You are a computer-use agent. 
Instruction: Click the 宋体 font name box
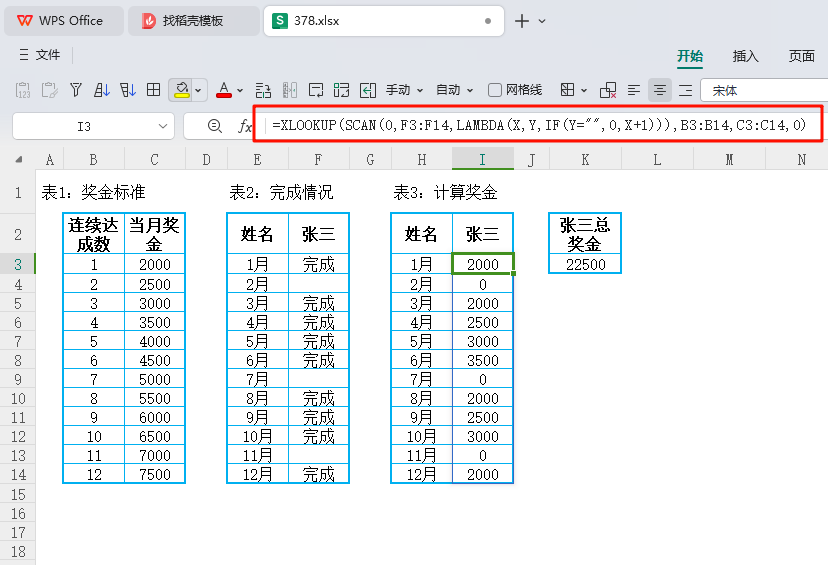[764, 90]
